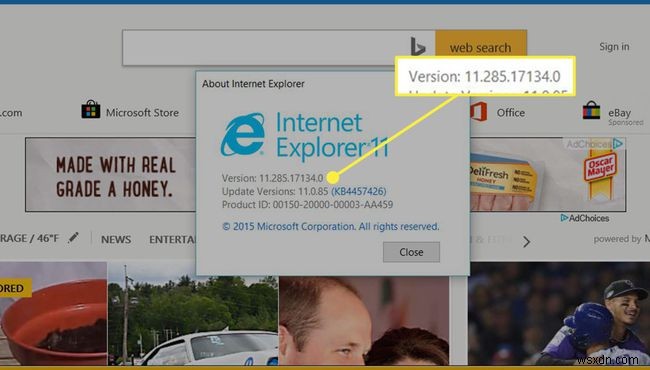Open the red bowl news thumbnail
Image resolution: width=650 pixels, height=370 pixels.
pyautogui.click(x=53, y=313)
